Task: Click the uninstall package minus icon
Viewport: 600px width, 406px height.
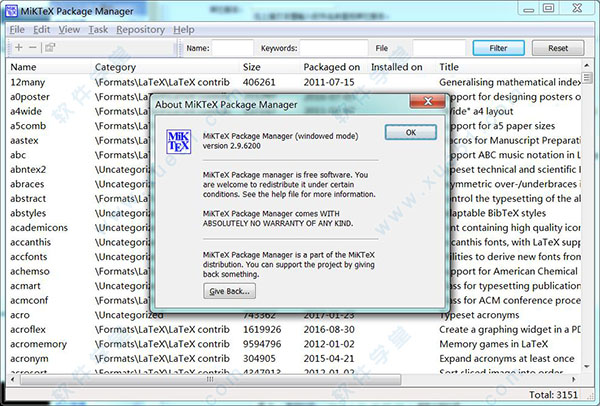Action: tap(33, 47)
